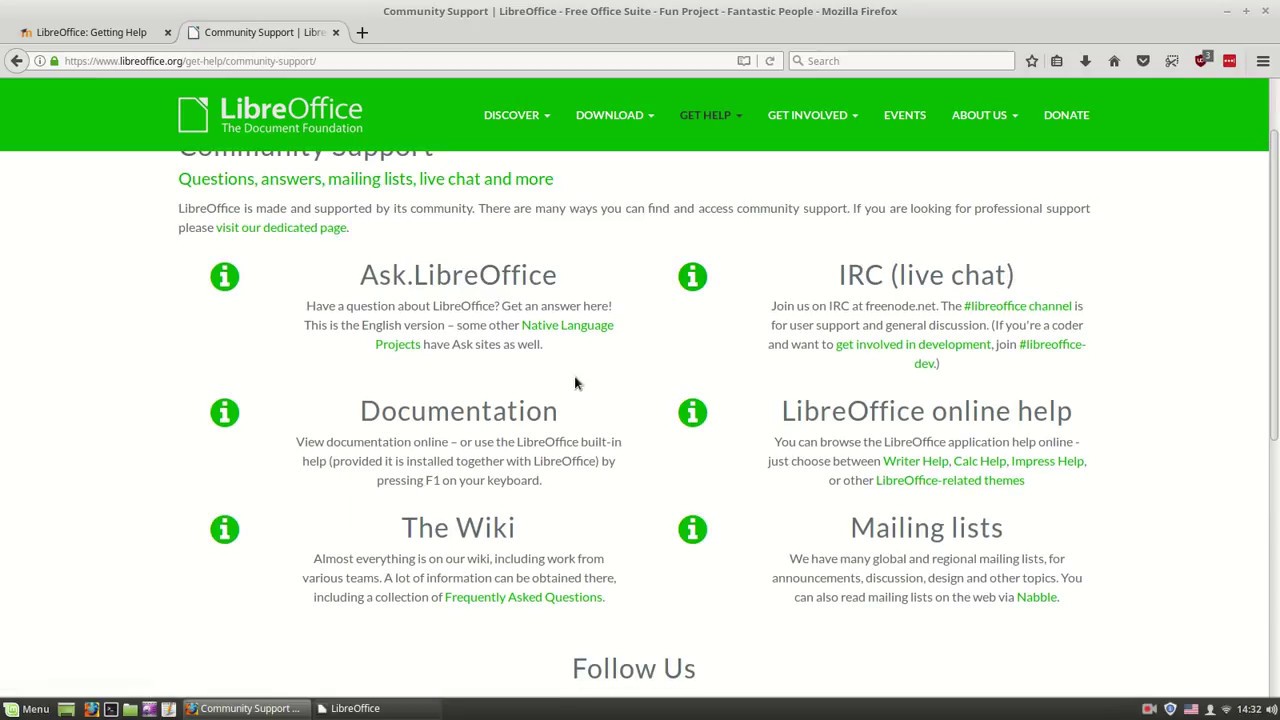1280x720 pixels.
Task: Close the 'LibreOffice: Getting Help' tab
Action: (168, 32)
